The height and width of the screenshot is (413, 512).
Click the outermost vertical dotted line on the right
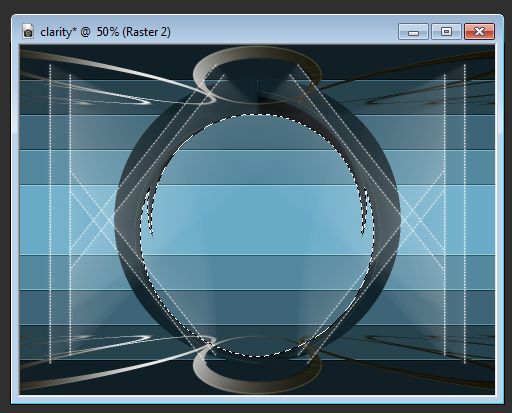(x=465, y=213)
